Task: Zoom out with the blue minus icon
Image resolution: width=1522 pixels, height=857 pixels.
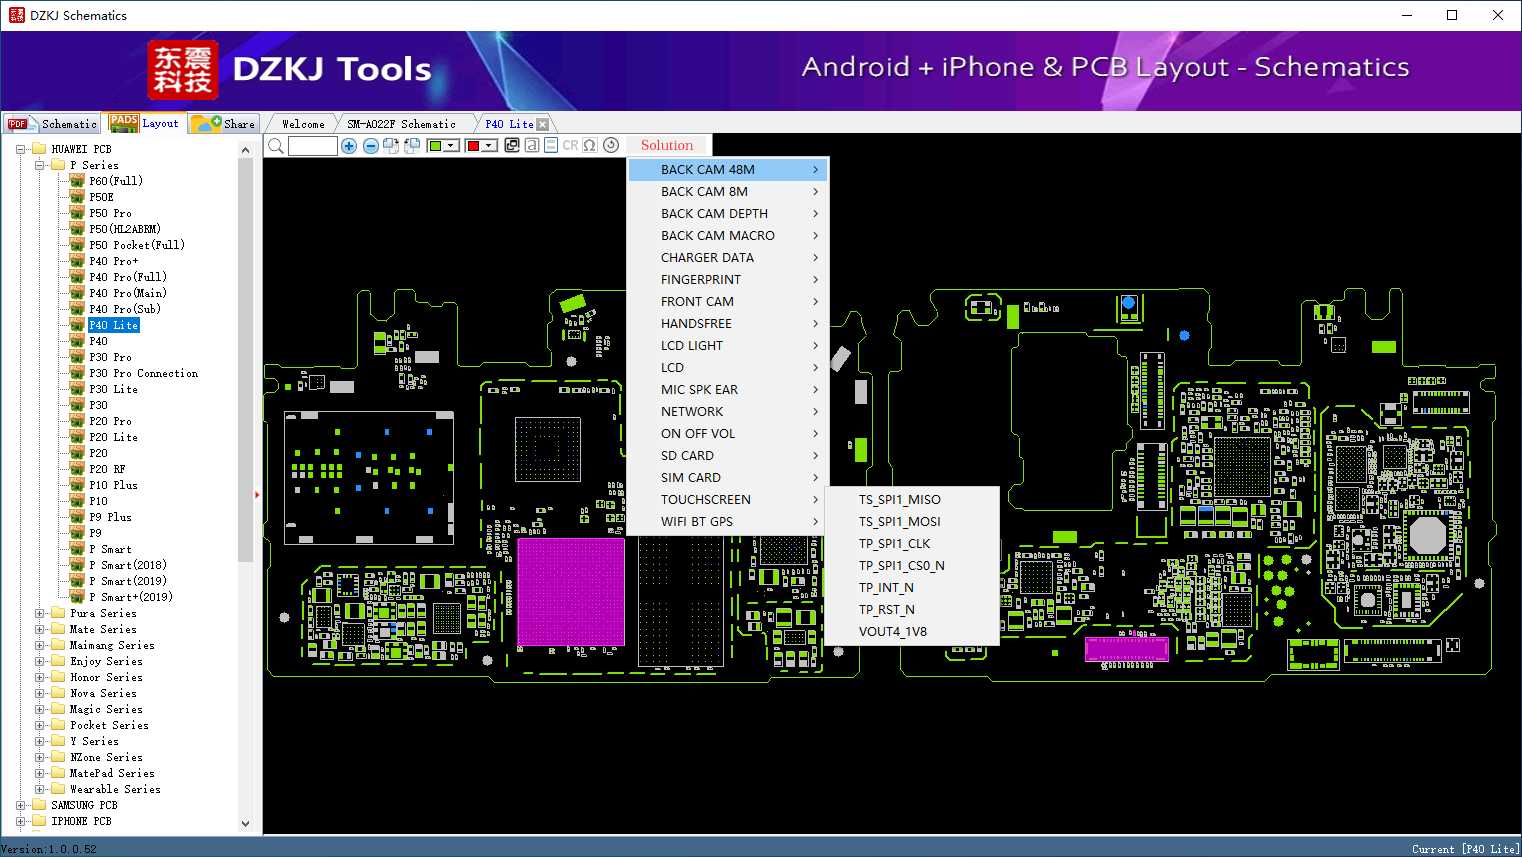Action: [x=371, y=146]
